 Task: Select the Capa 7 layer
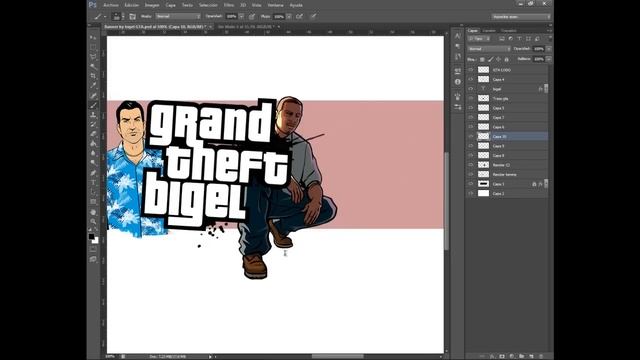tap(507, 117)
